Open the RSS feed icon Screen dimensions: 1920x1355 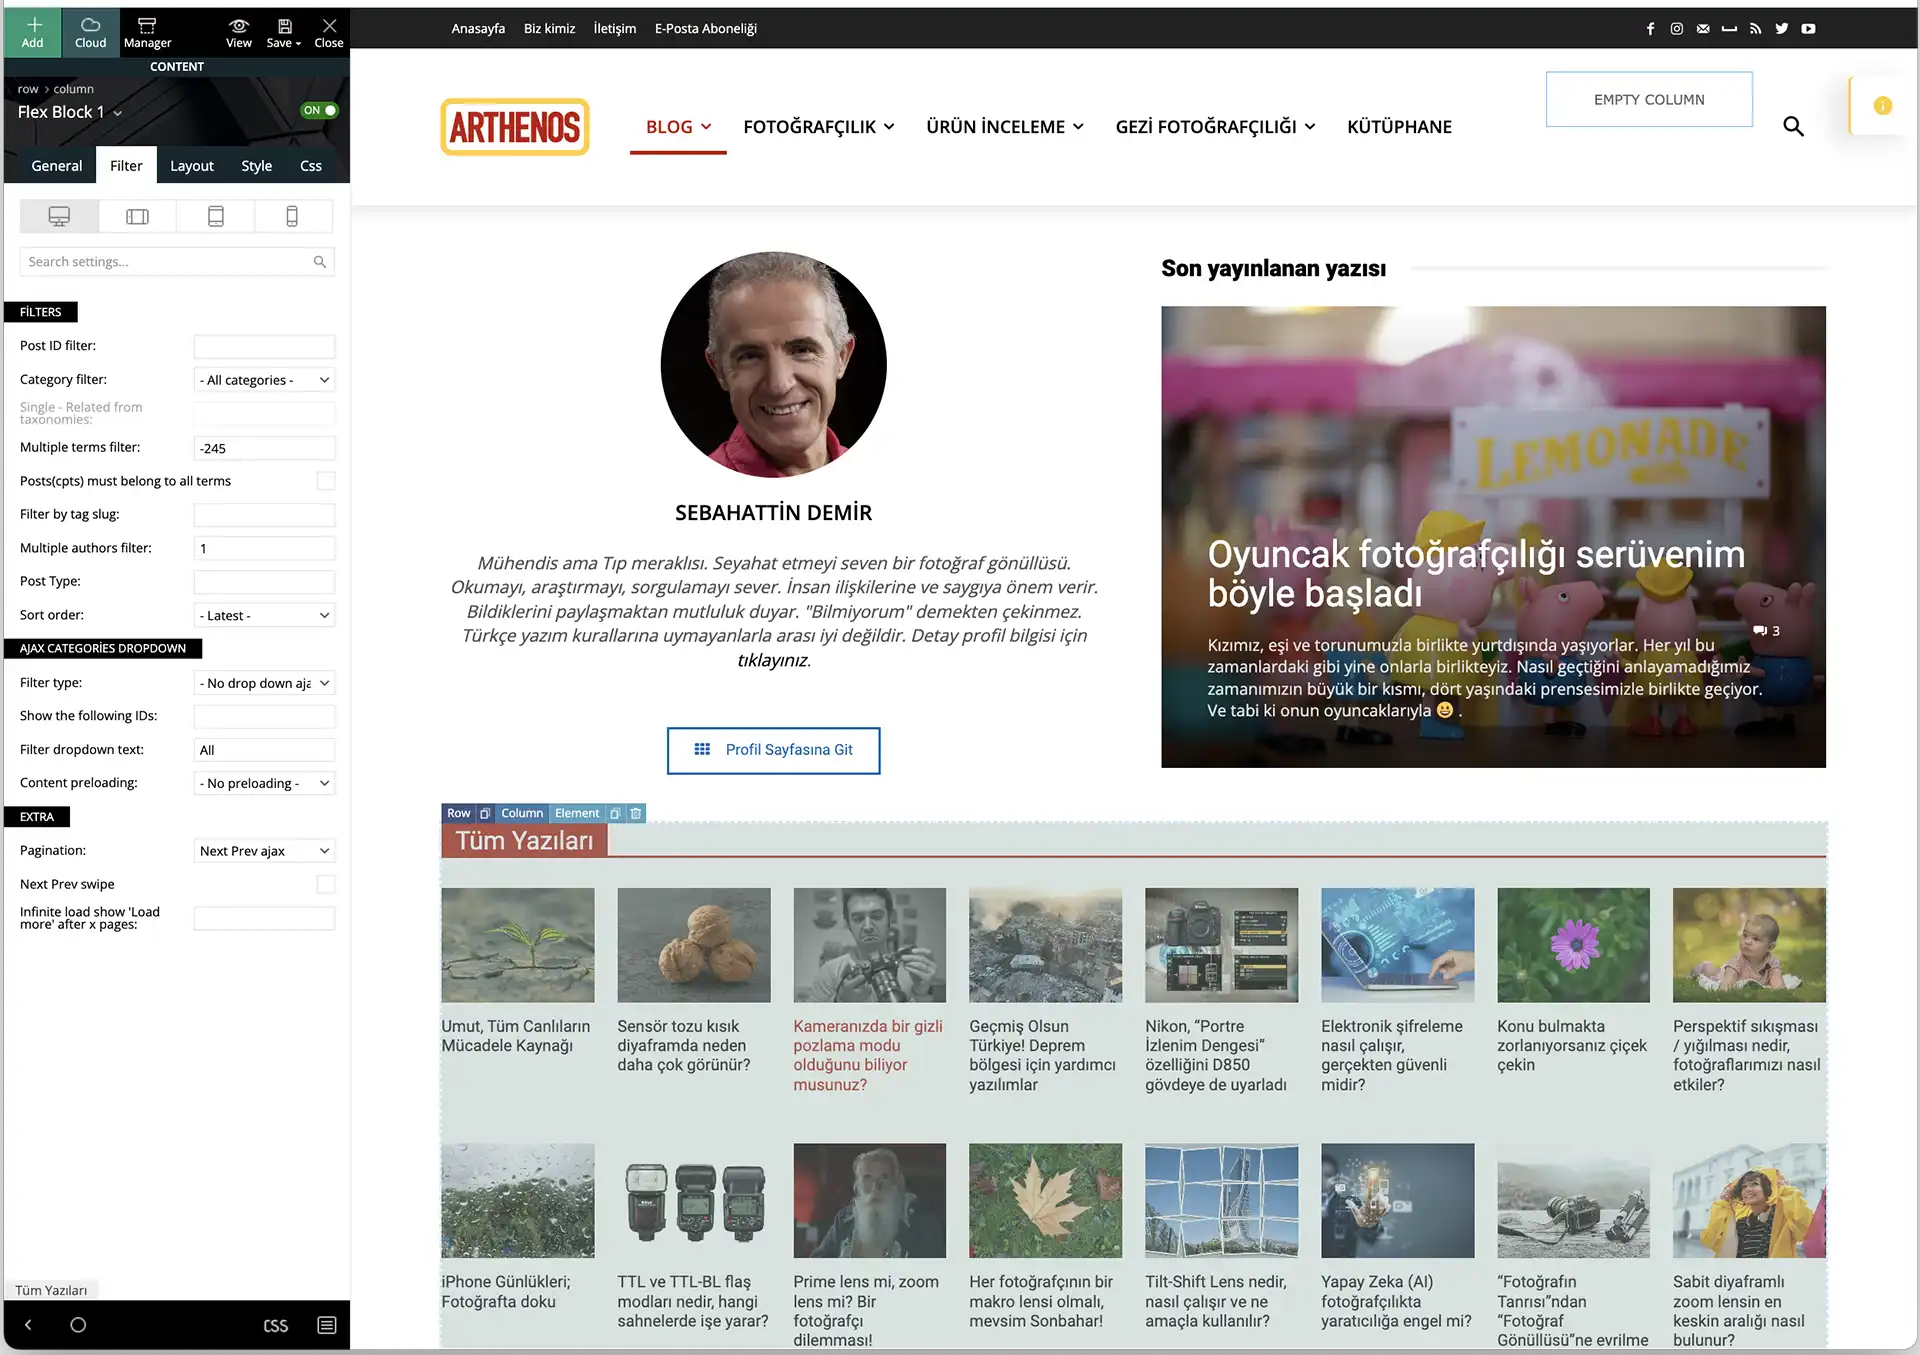[1755, 29]
